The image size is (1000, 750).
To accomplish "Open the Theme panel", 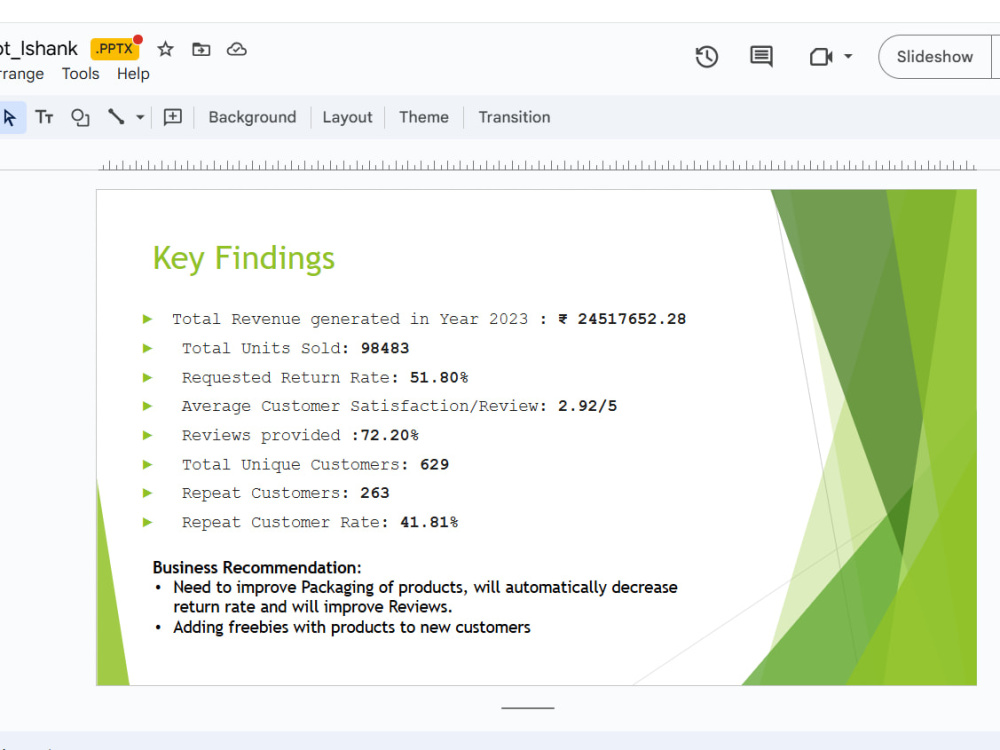I will pos(423,117).
